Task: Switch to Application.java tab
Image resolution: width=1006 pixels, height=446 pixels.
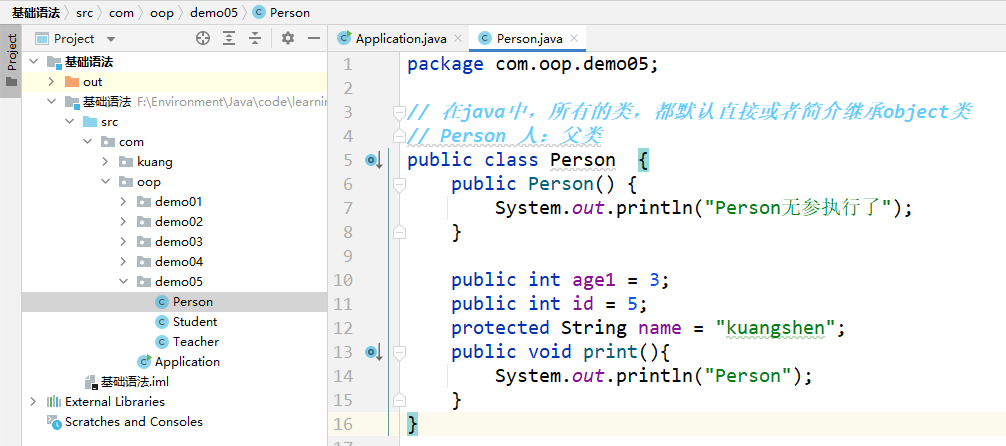Action: [x=401, y=39]
